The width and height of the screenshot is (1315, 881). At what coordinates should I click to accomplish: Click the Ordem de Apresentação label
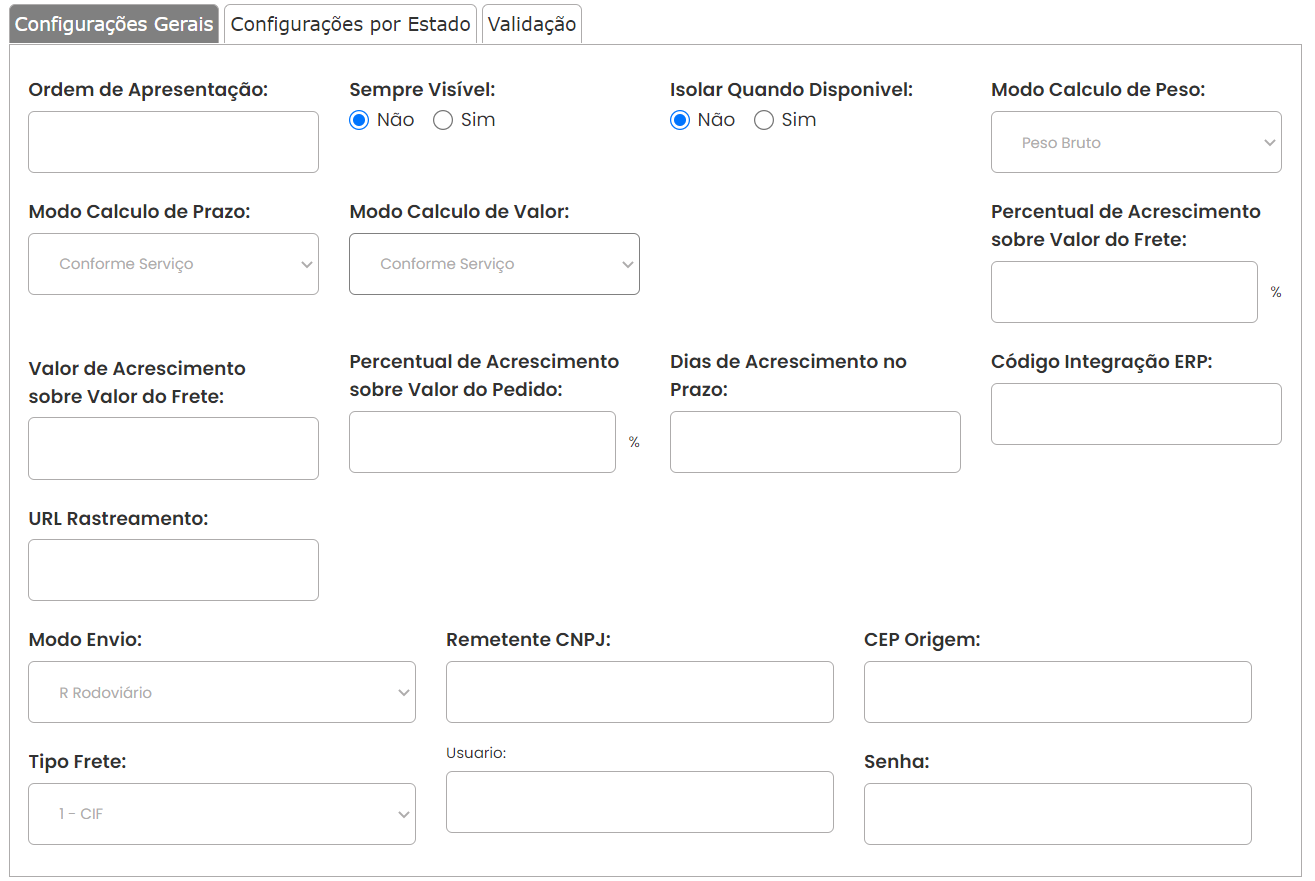[x=149, y=90]
